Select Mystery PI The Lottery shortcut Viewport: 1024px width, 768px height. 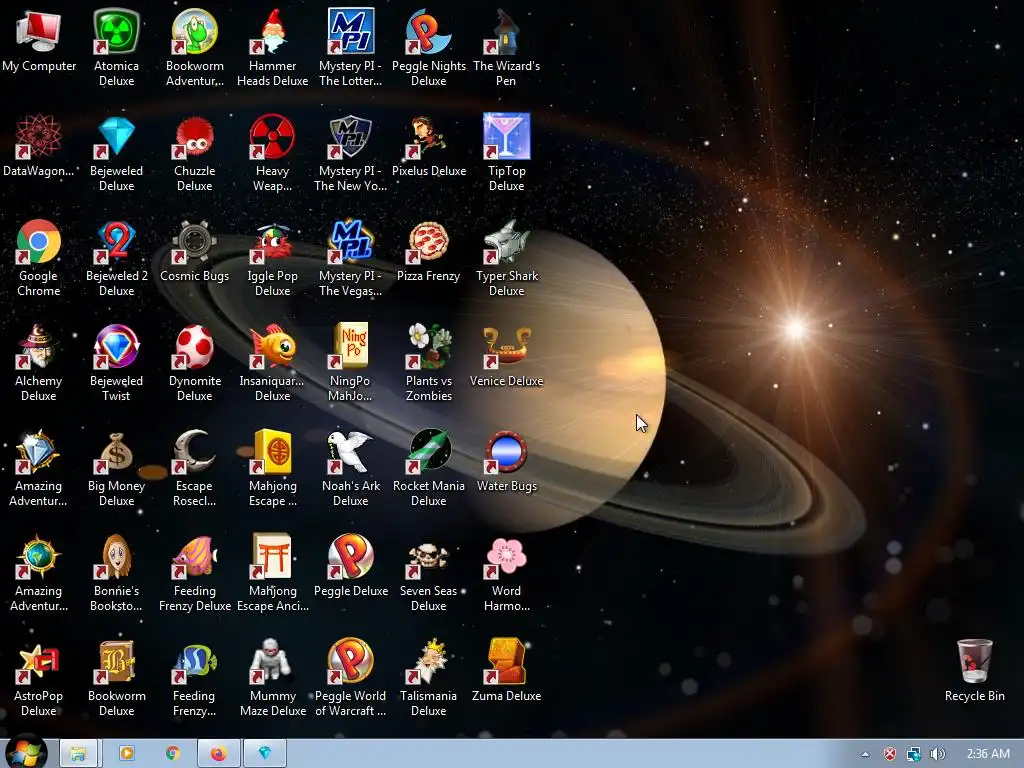351,31
